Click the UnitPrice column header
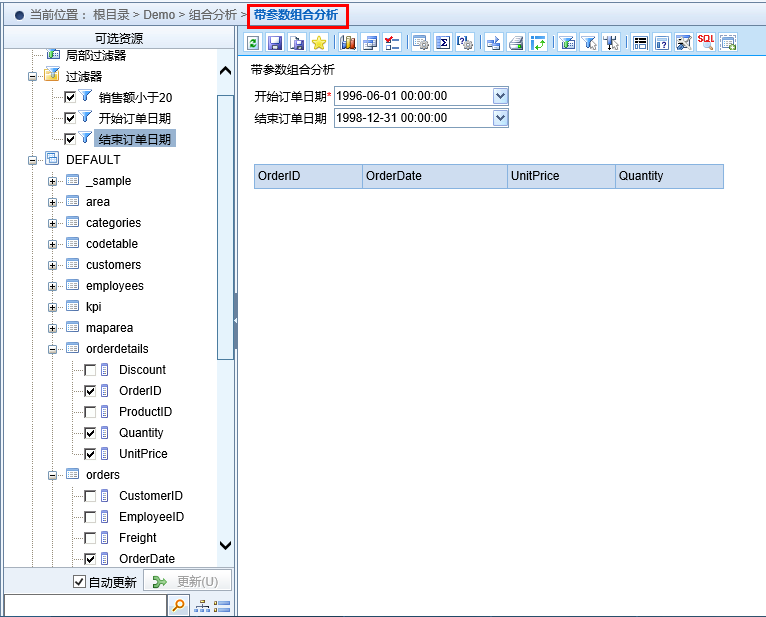The height and width of the screenshot is (617, 766). pos(561,176)
